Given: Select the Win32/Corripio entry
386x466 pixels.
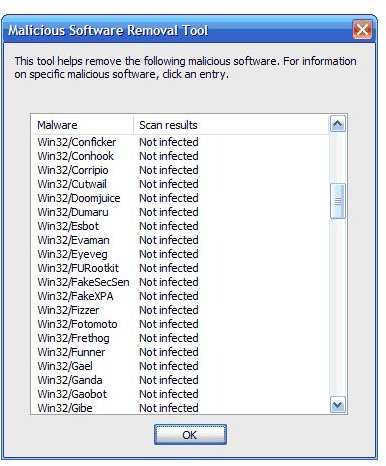Looking at the screenshot, I should (x=73, y=170).
